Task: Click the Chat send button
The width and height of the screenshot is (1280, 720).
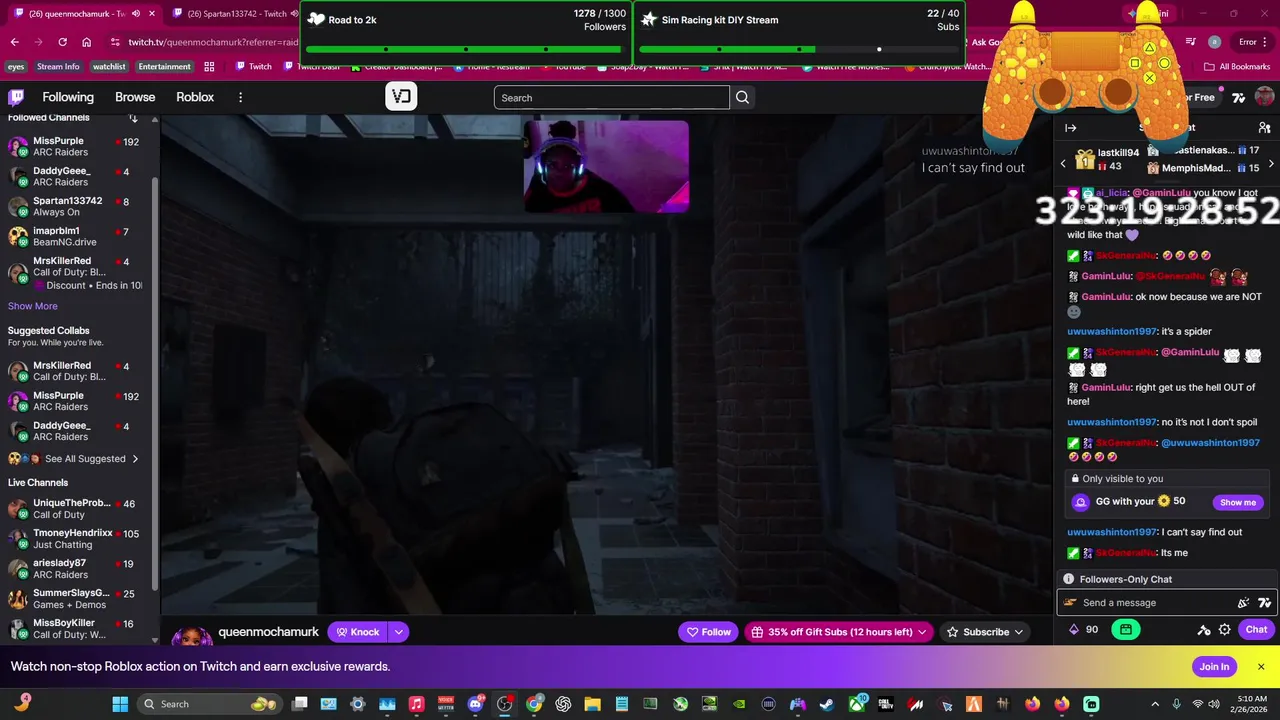Action: pos(1256,629)
